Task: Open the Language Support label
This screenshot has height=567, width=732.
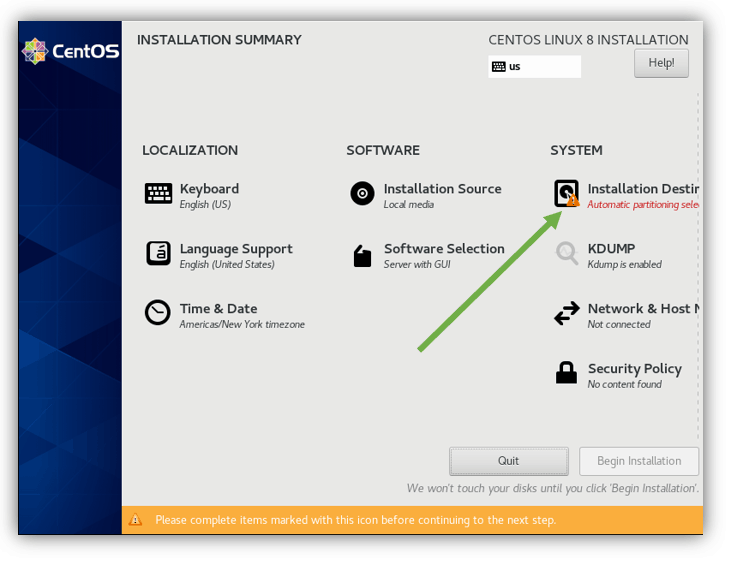Action: pos(236,249)
